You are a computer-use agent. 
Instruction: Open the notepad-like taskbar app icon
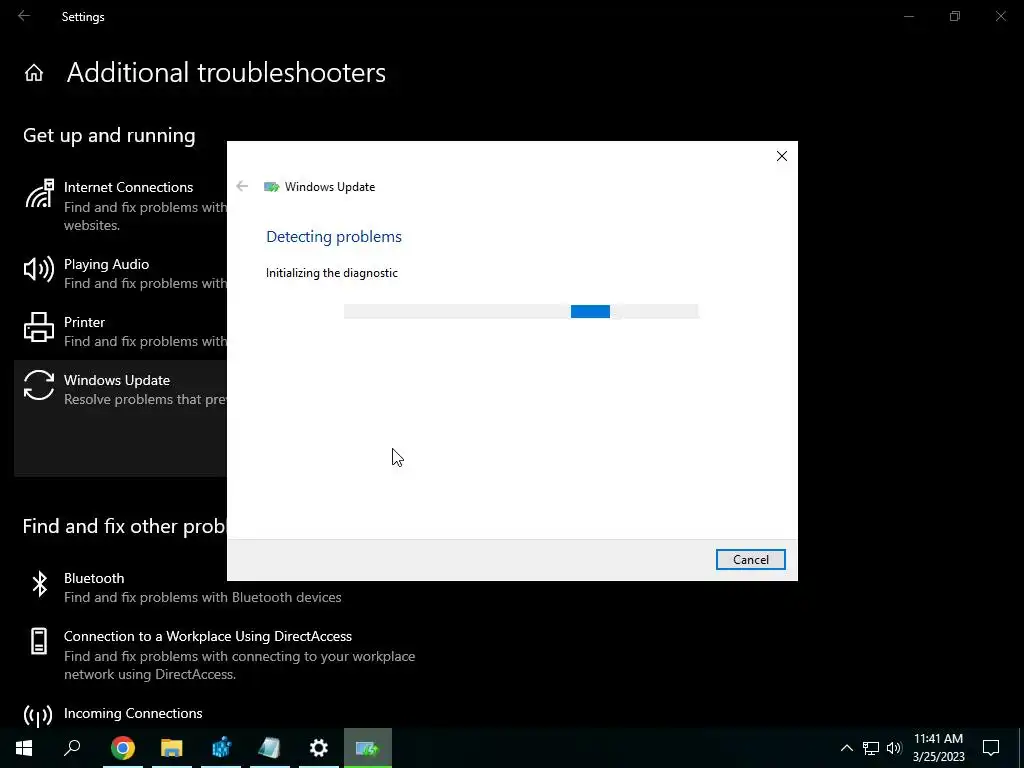(270, 748)
